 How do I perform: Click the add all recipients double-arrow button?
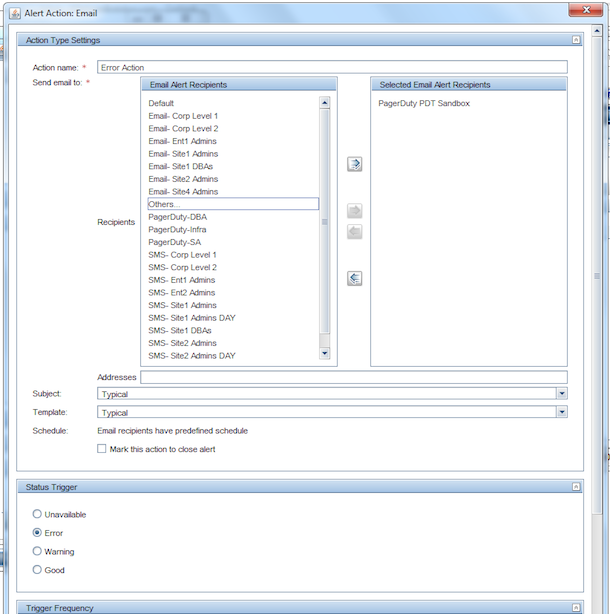(354, 164)
